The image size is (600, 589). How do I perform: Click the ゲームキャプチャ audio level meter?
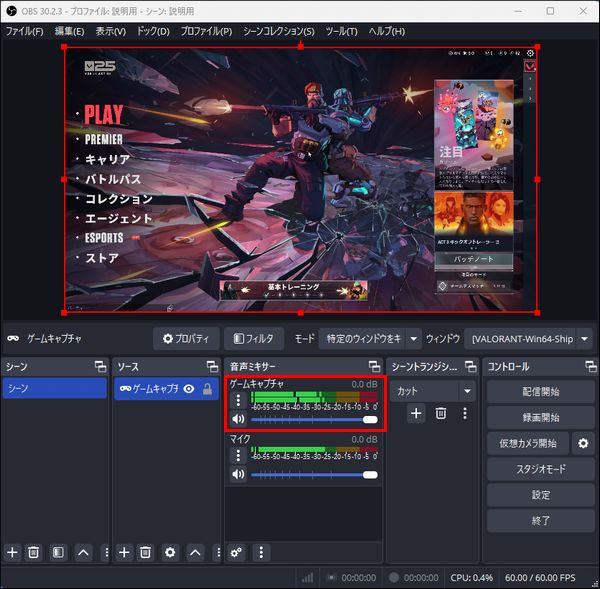pos(314,397)
